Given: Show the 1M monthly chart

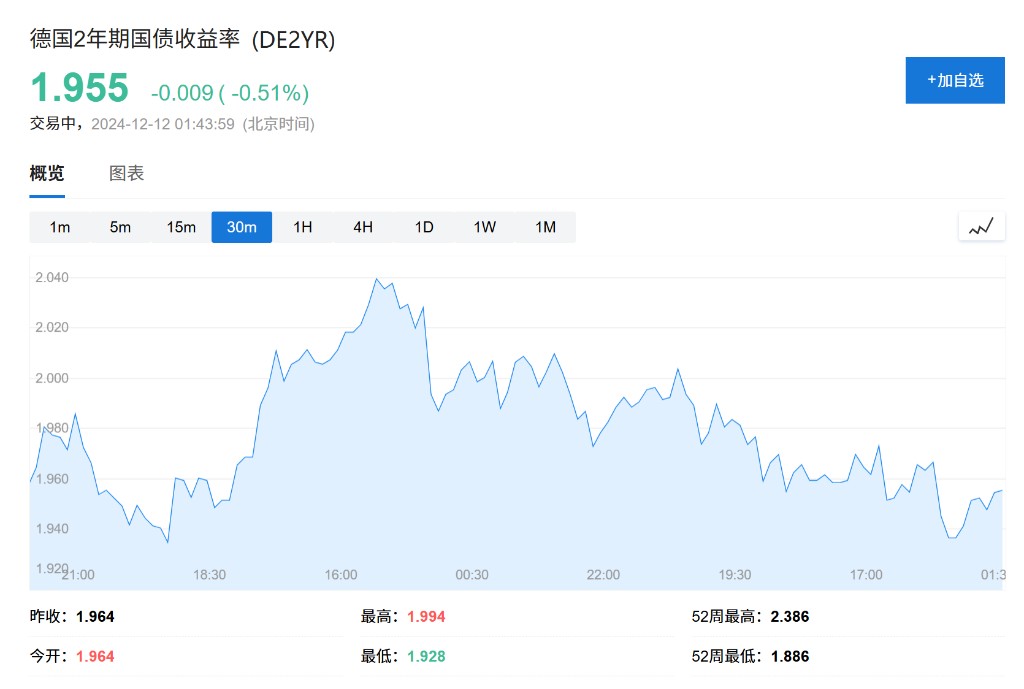Looking at the screenshot, I should click(x=545, y=227).
